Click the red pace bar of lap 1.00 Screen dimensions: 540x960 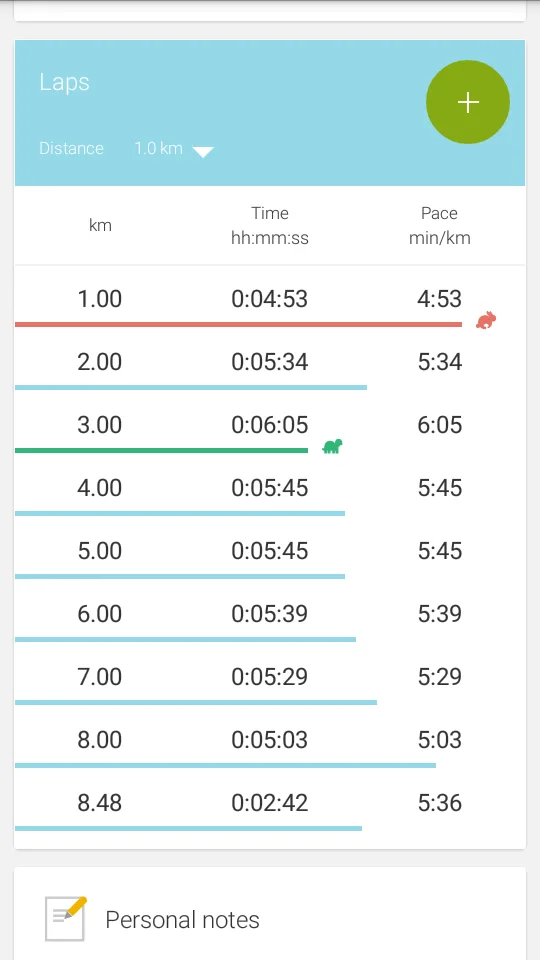(x=238, y=324)
